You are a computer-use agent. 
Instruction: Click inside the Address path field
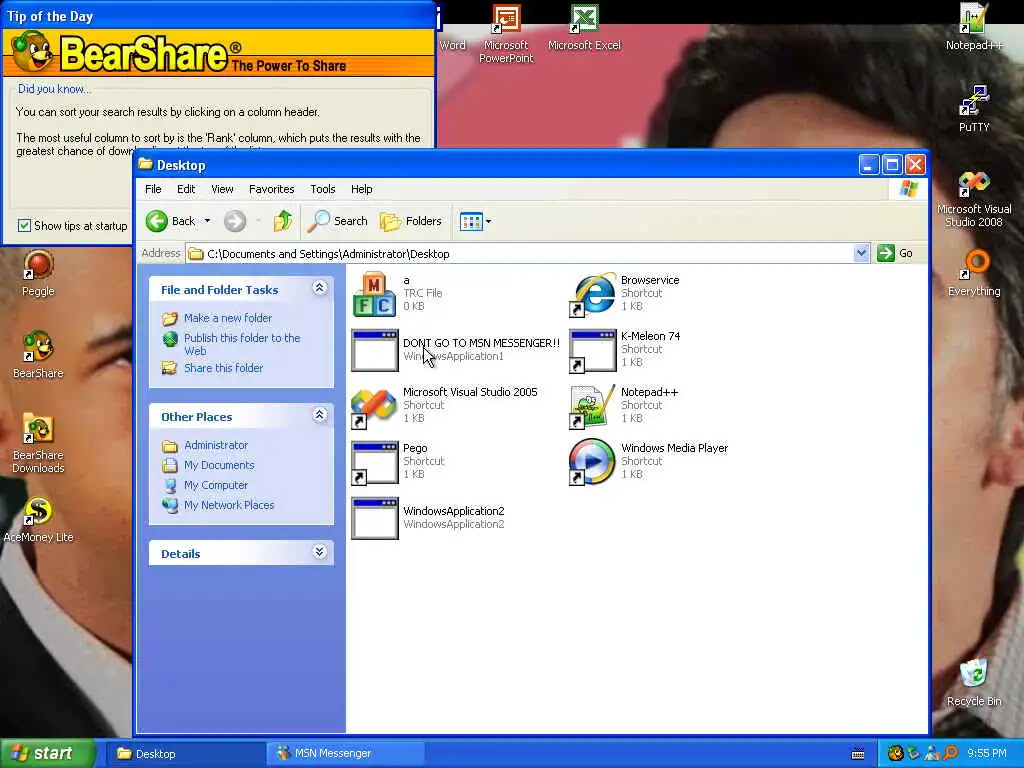coord(519,253)
